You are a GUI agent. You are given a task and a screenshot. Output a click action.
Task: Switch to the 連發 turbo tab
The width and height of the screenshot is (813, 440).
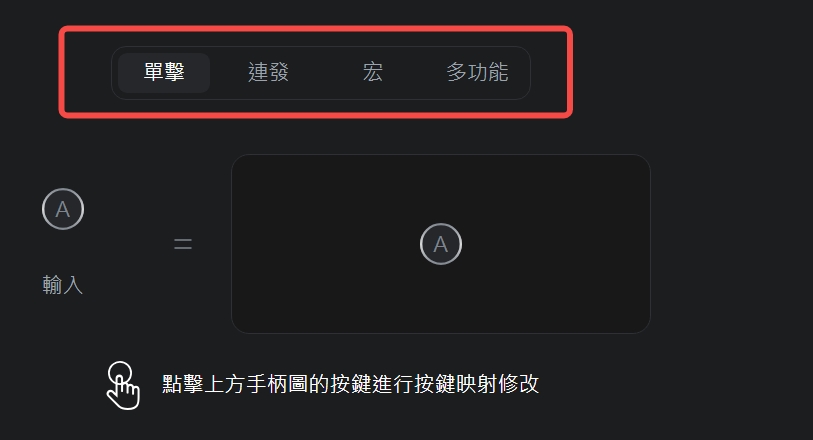[268, 73]
